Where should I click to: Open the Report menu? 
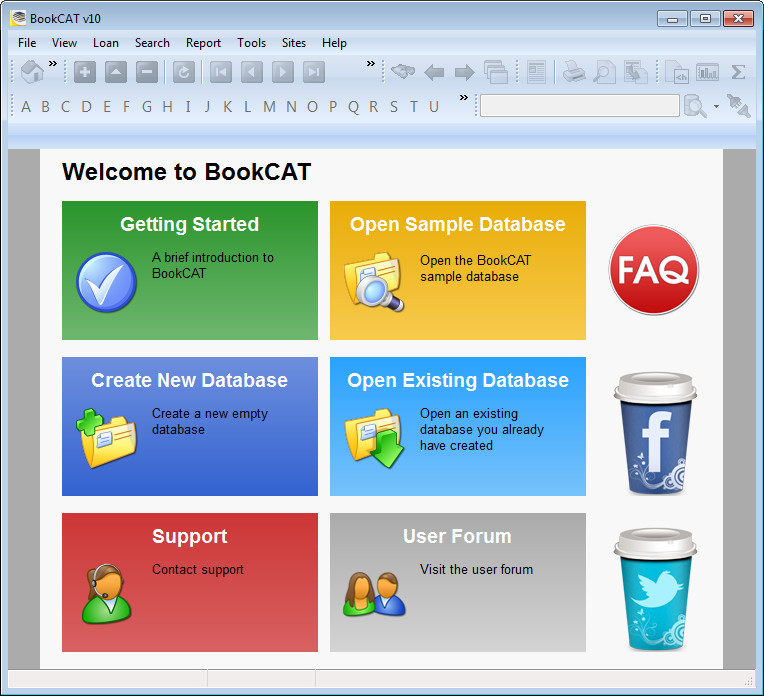pyautogui.click(x=203, y=43)
